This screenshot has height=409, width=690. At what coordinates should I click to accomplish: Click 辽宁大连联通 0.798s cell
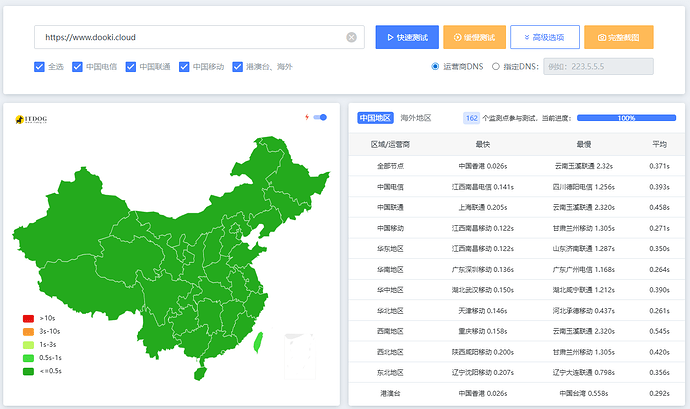pos(584,372)
